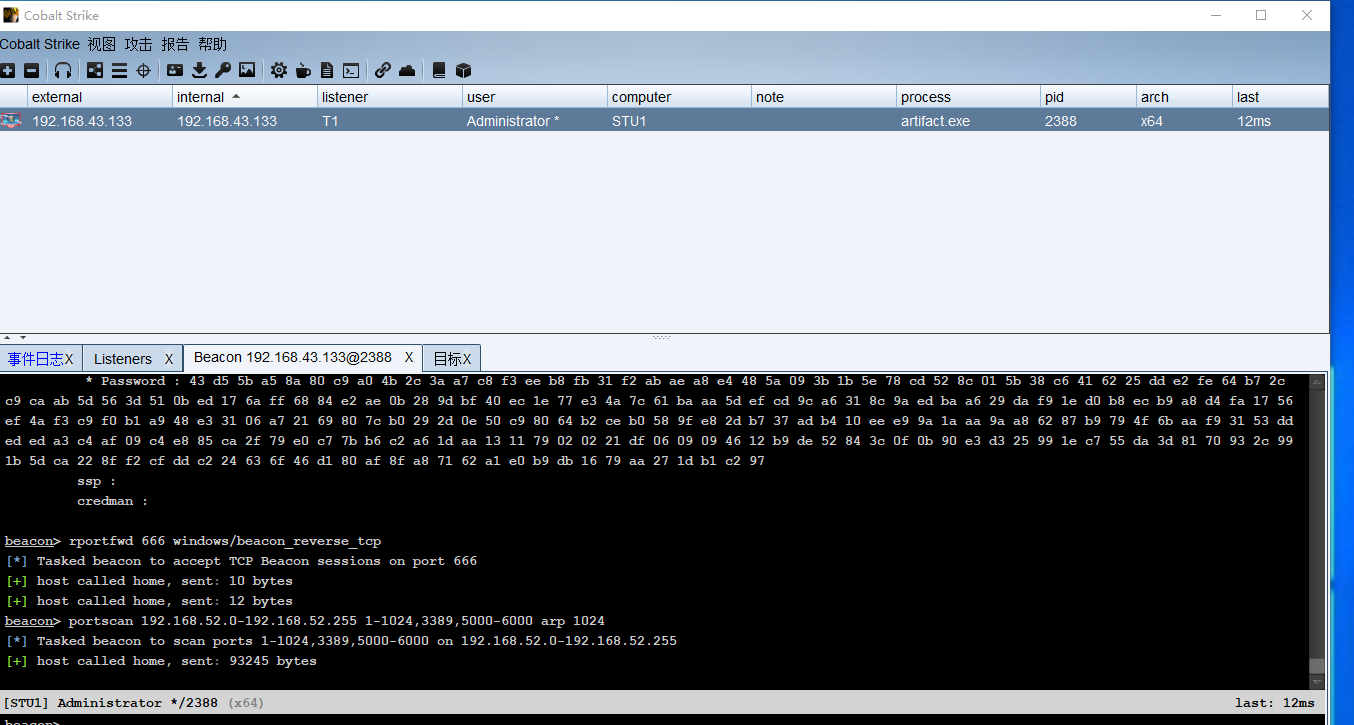The height and width of the screenshot is (725, 1354).
Task: Sort sessions by external column
Action: pos(100,97)
